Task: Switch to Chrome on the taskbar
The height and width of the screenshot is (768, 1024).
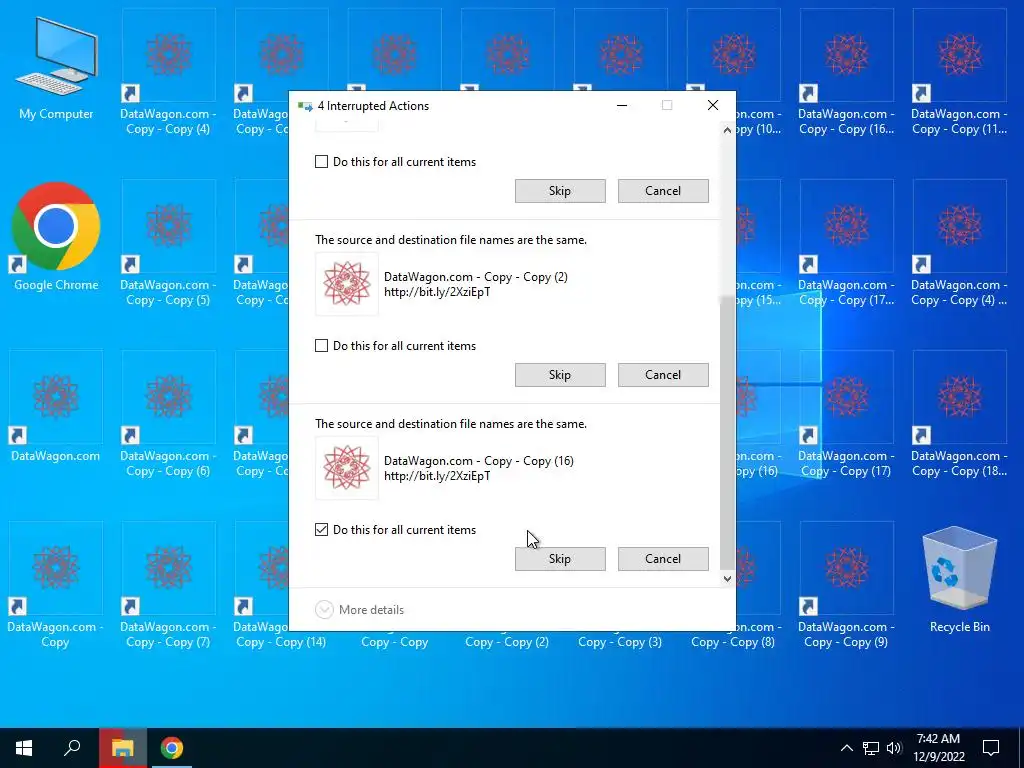Action: [x=172, y=748]
